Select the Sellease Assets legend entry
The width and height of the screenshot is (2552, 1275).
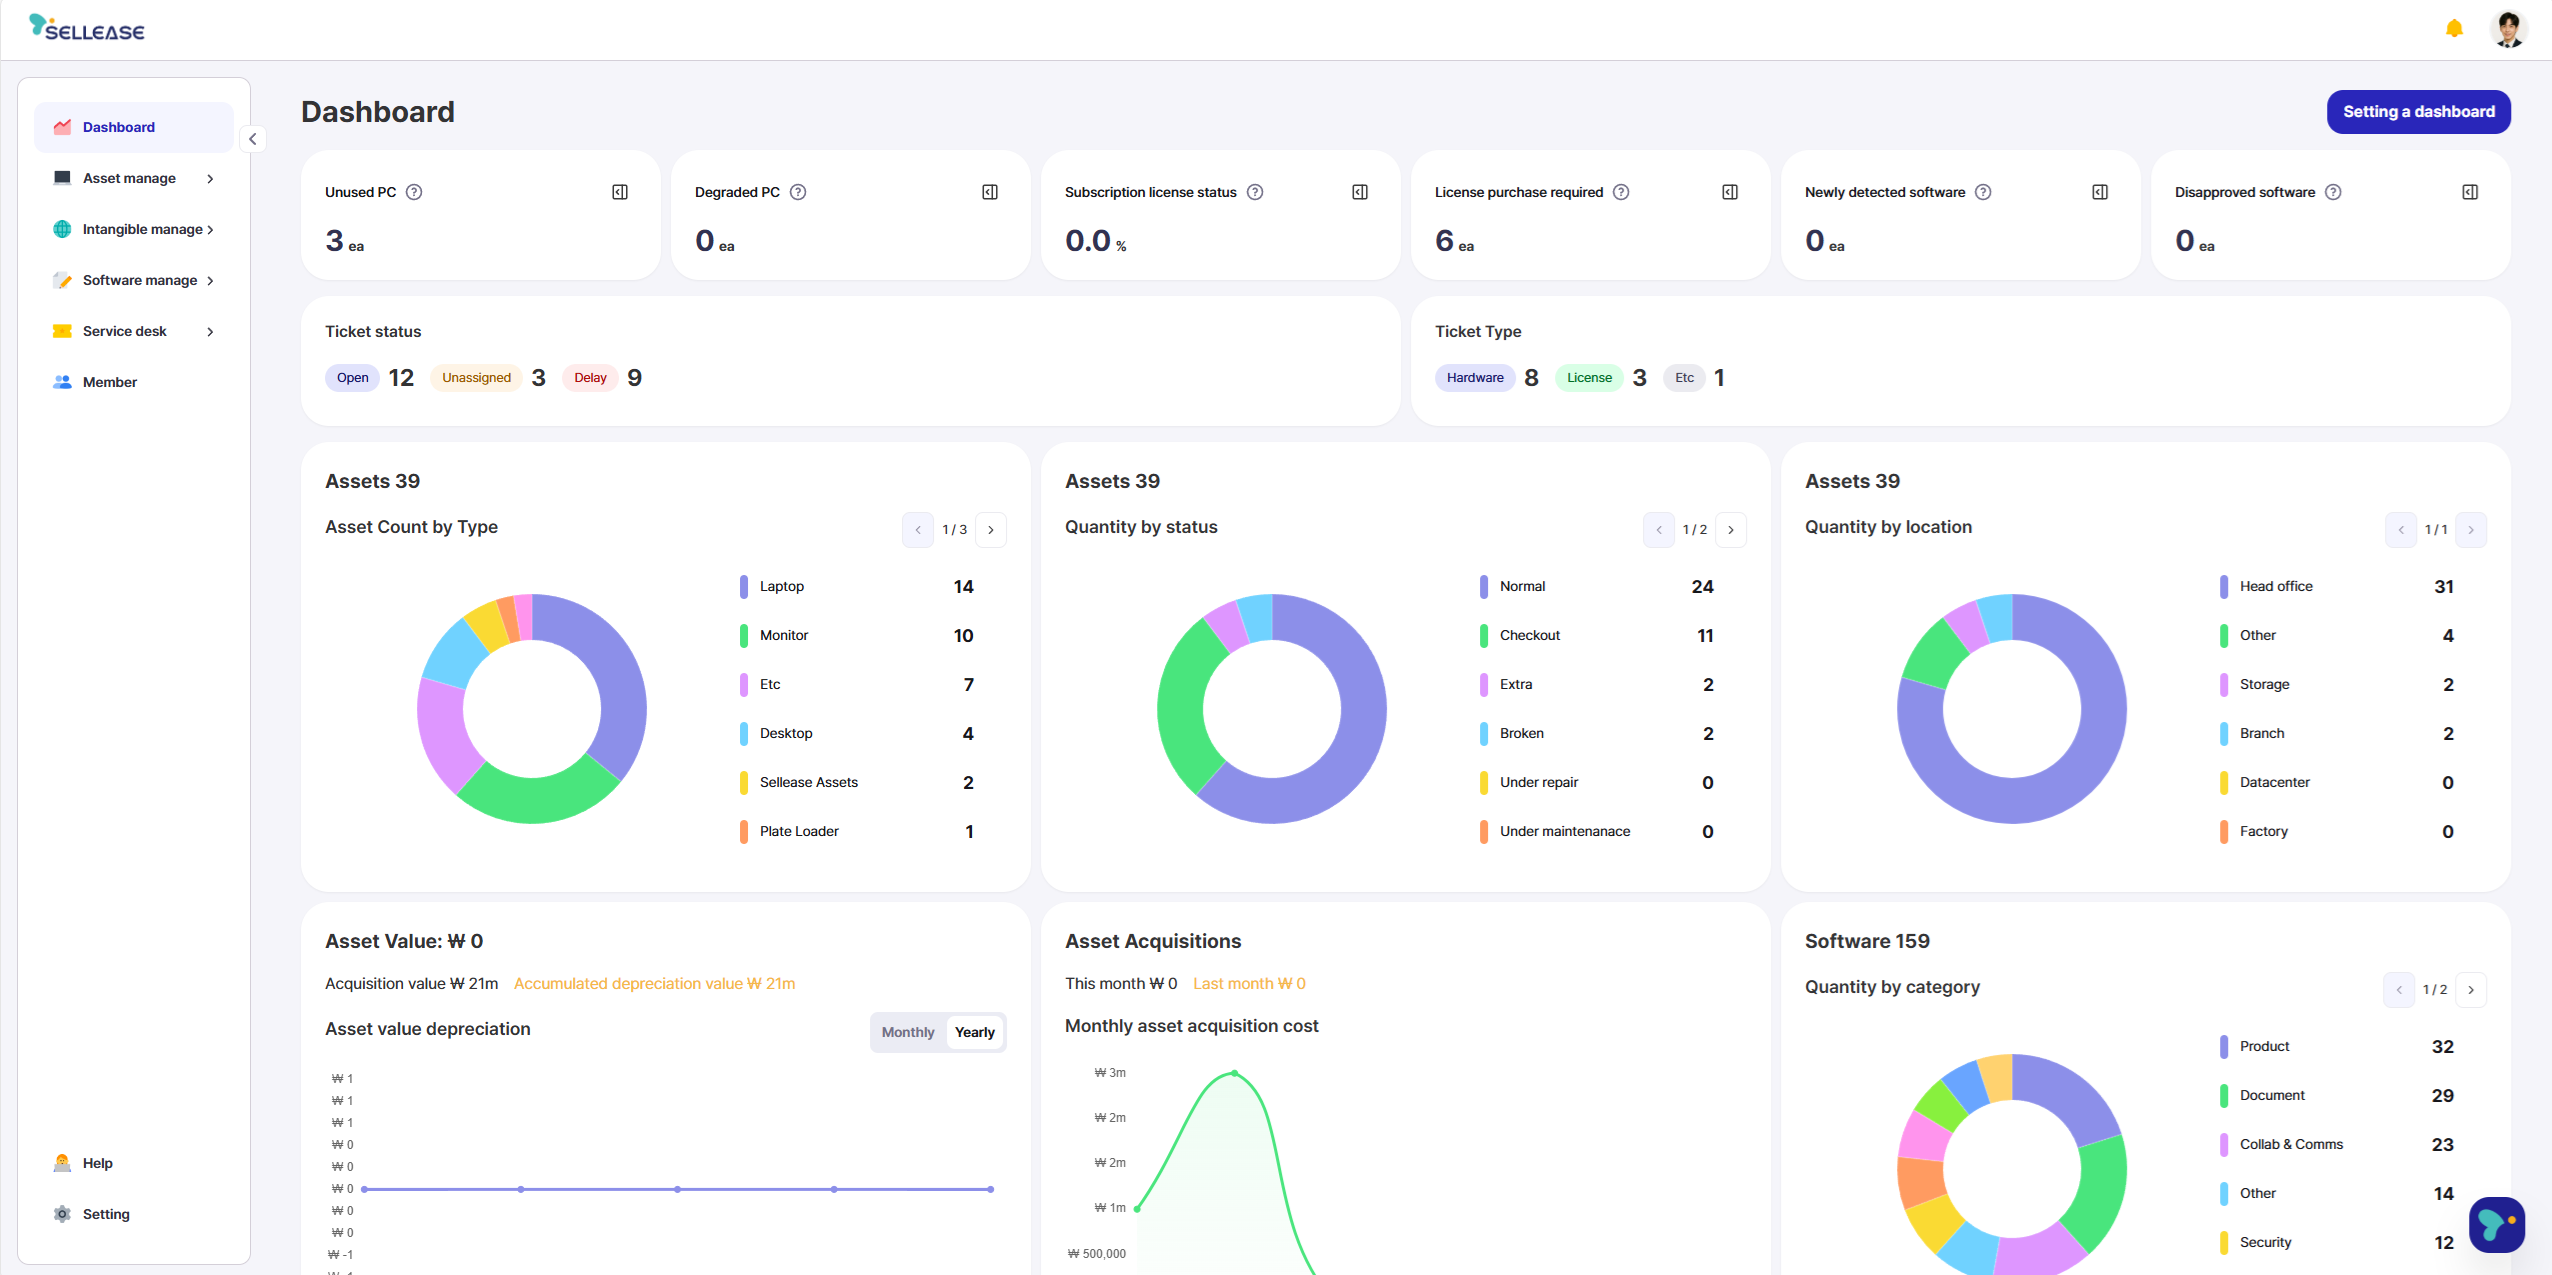coord(857,783)
